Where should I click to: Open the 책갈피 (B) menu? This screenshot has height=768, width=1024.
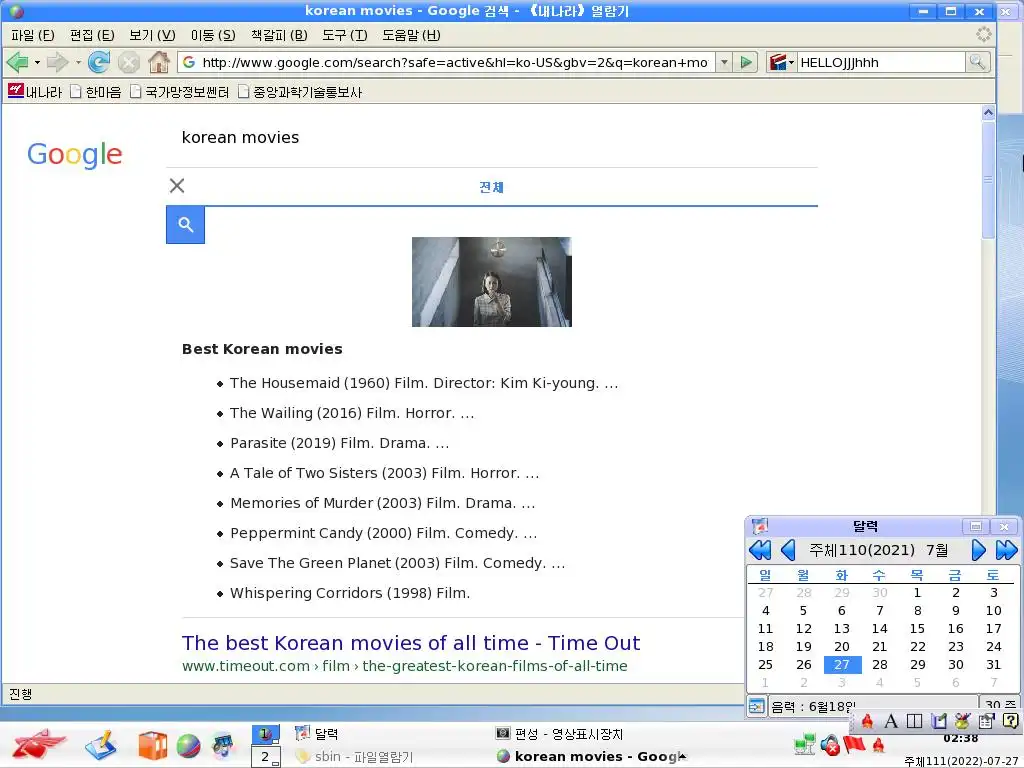pyautogui.click(x=279, y=35)
